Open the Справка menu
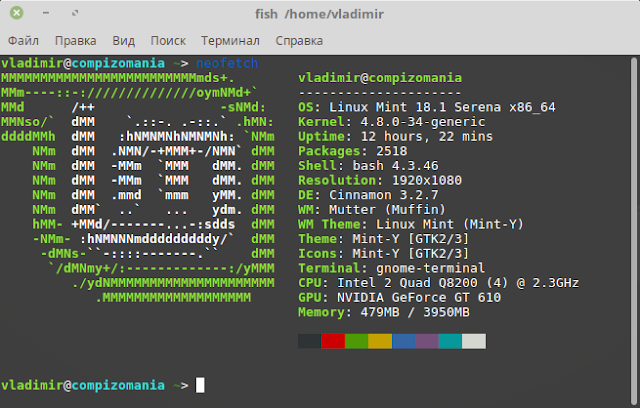 (299, 41)
